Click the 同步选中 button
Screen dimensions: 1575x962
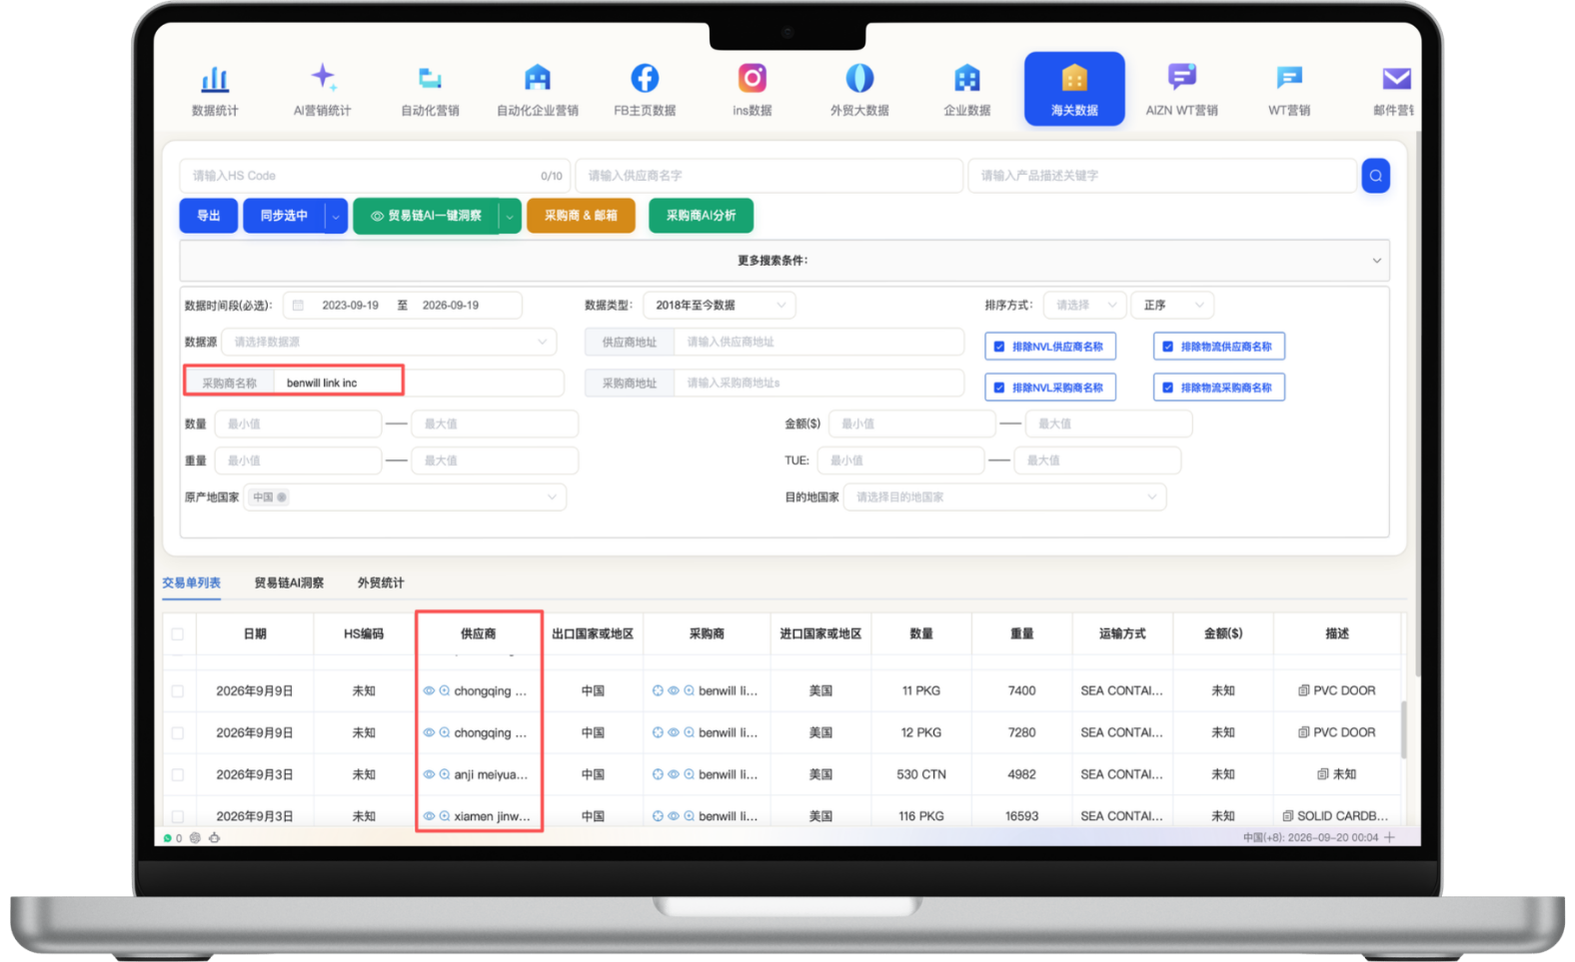tap(284, 216)
